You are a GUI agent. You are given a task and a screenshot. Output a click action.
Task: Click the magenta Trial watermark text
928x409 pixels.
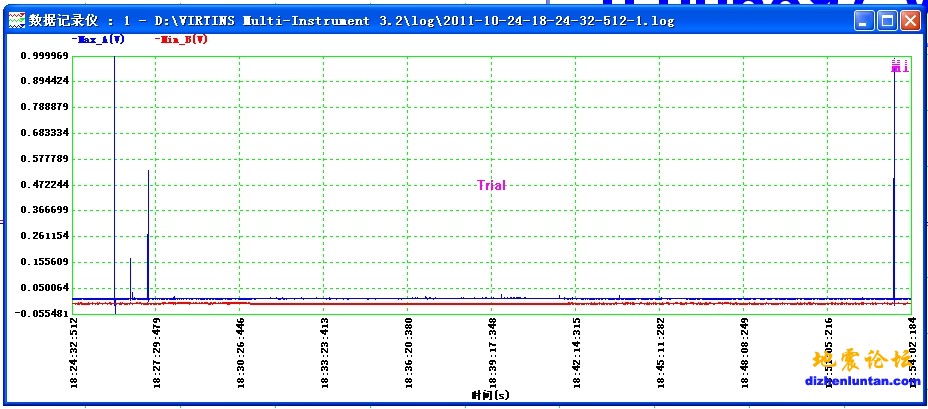[x=491, y=185]
